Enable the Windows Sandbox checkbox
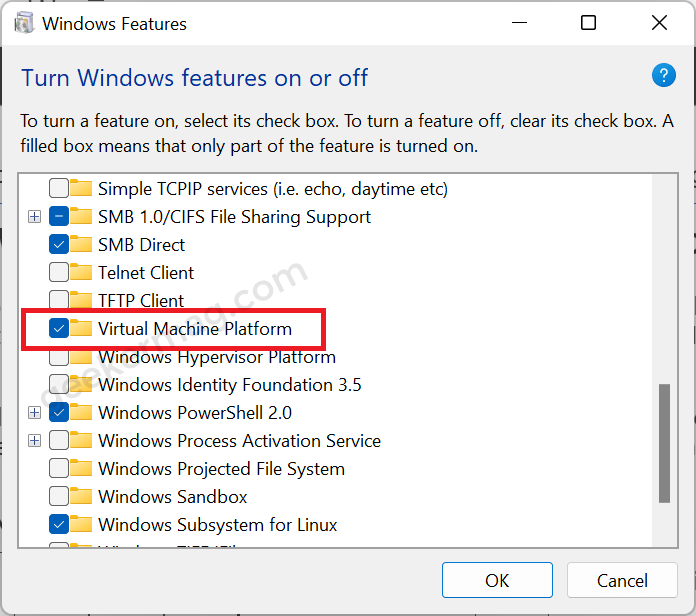The width and height of the screenshot is (696, 616). (59, 496)
